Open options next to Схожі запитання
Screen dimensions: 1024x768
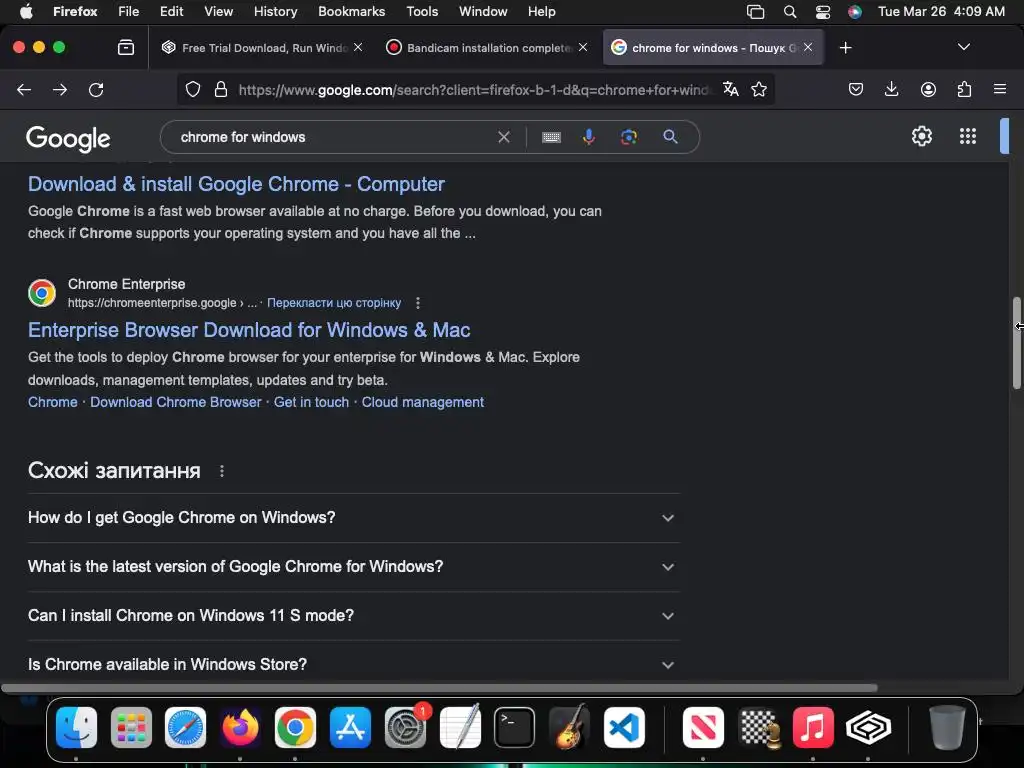click(x=222, y=472)
